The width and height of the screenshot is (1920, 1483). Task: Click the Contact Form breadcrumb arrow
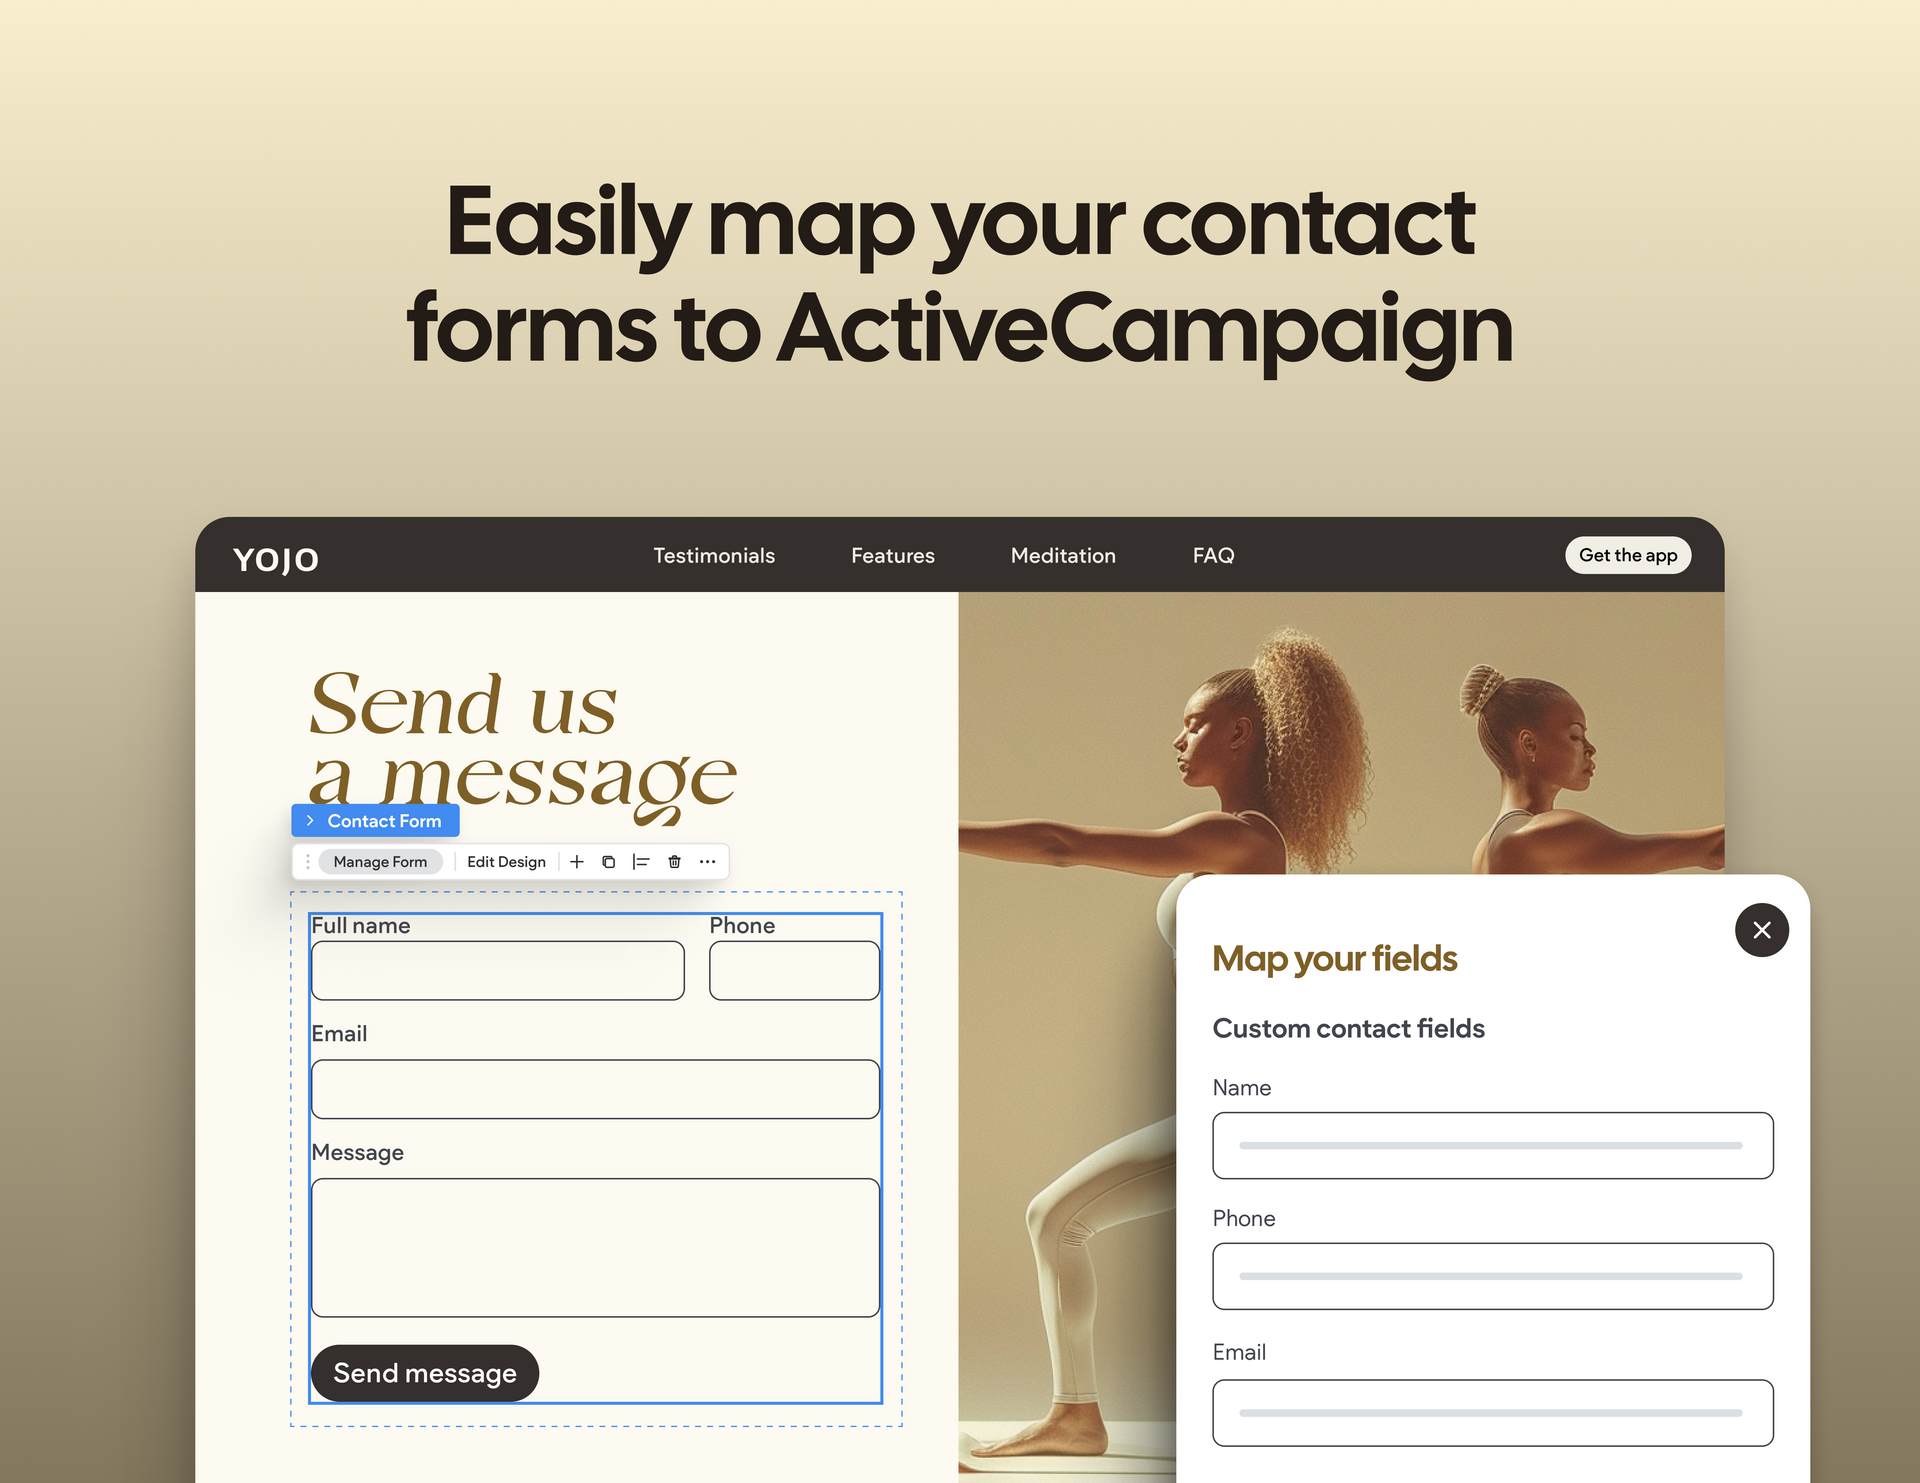tap(310, 821)
